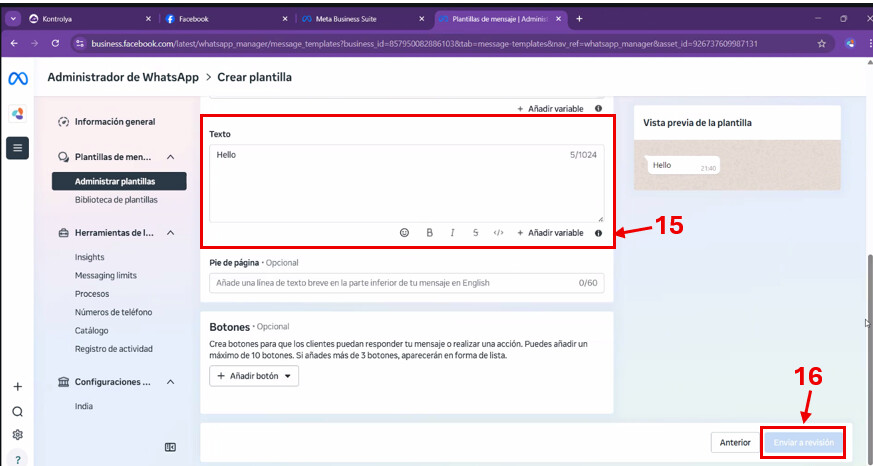Apply strikethrough formatting to text

tap(475, 233)
